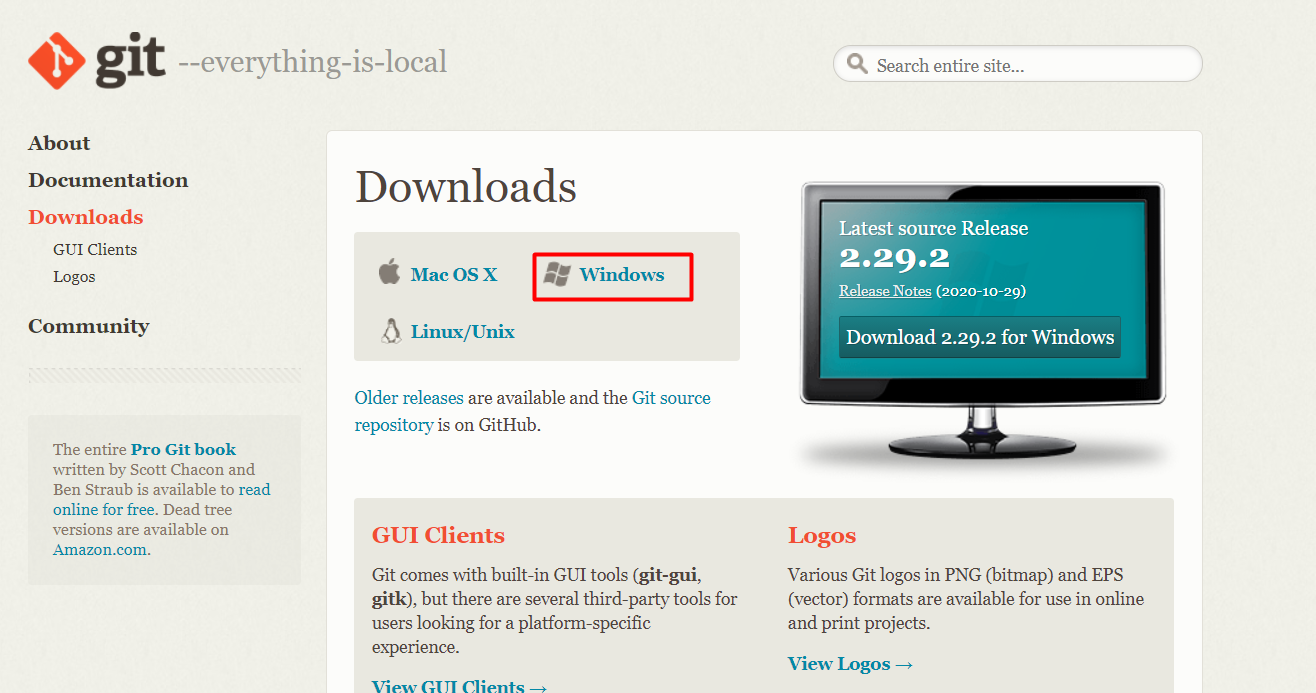Click the monitor image with latest release
The height and width of the screenshot is (693, 1316).
pyautogui.click(x=982, y=323)
